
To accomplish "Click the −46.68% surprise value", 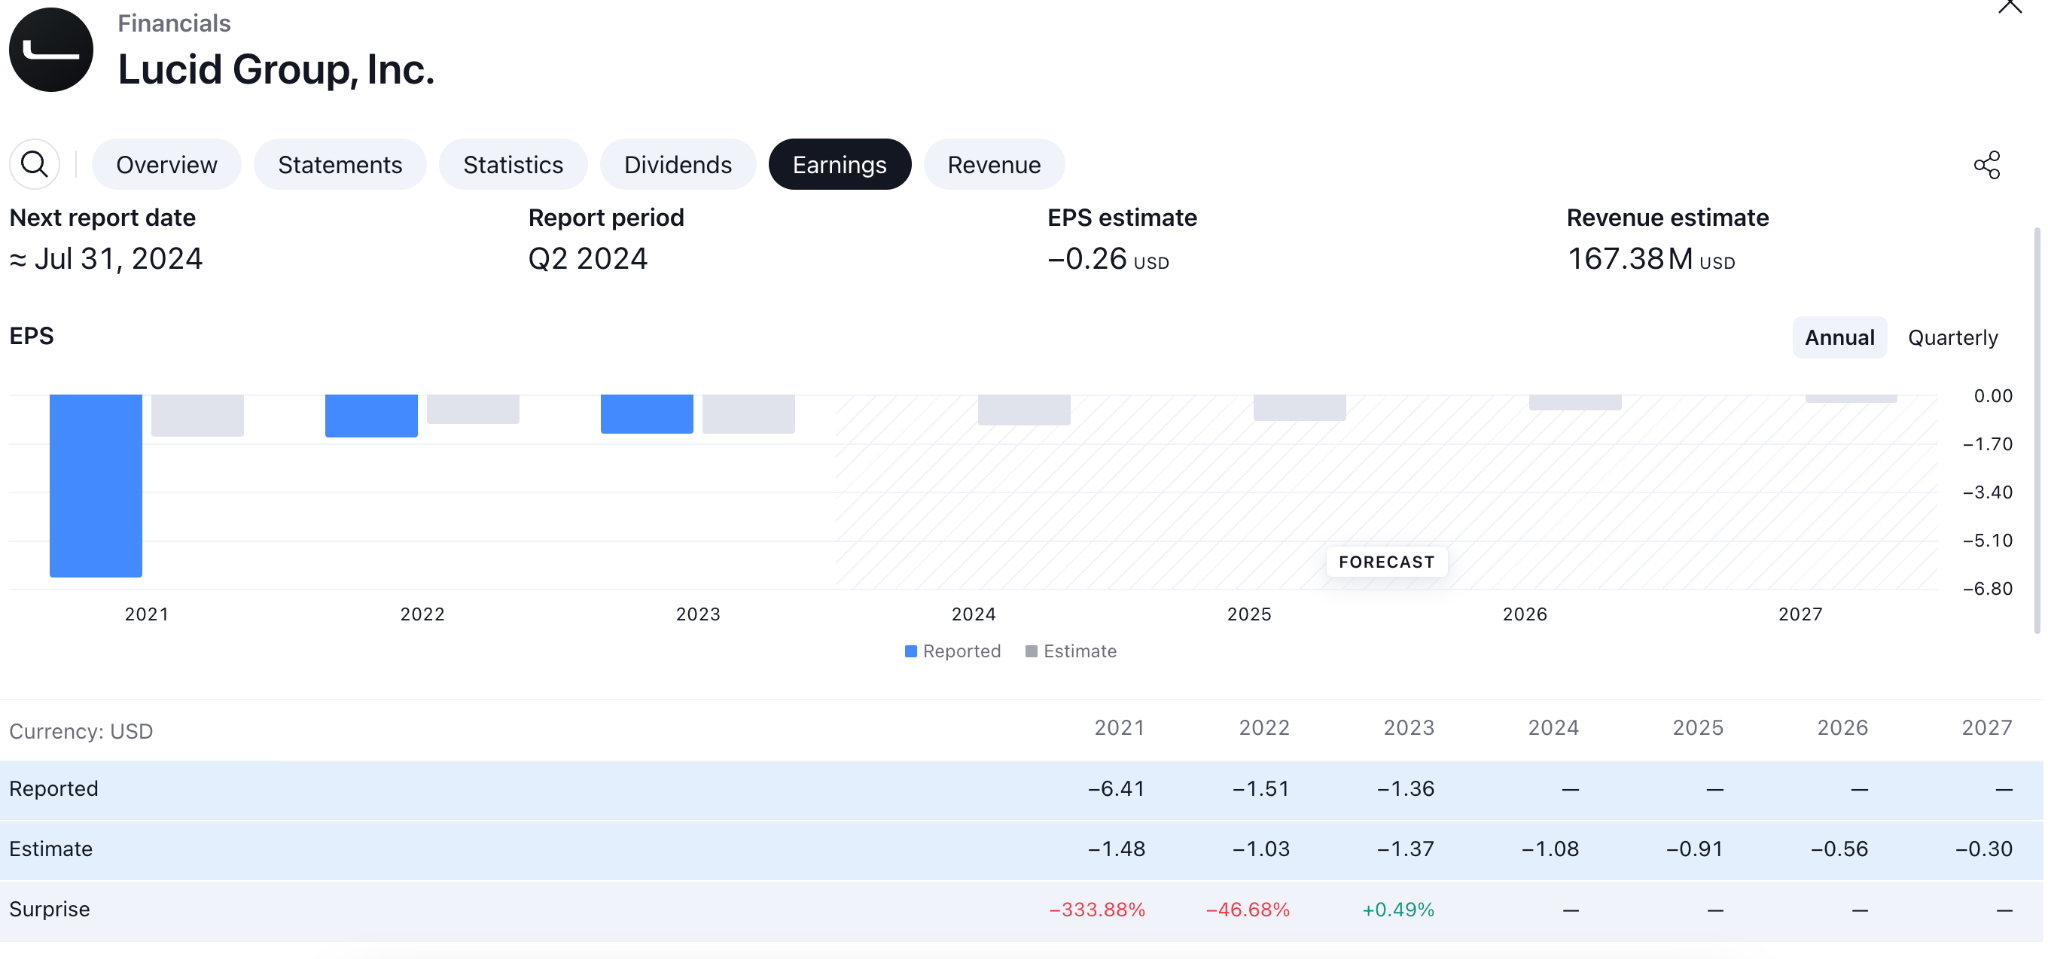I will pos(1248,910).
